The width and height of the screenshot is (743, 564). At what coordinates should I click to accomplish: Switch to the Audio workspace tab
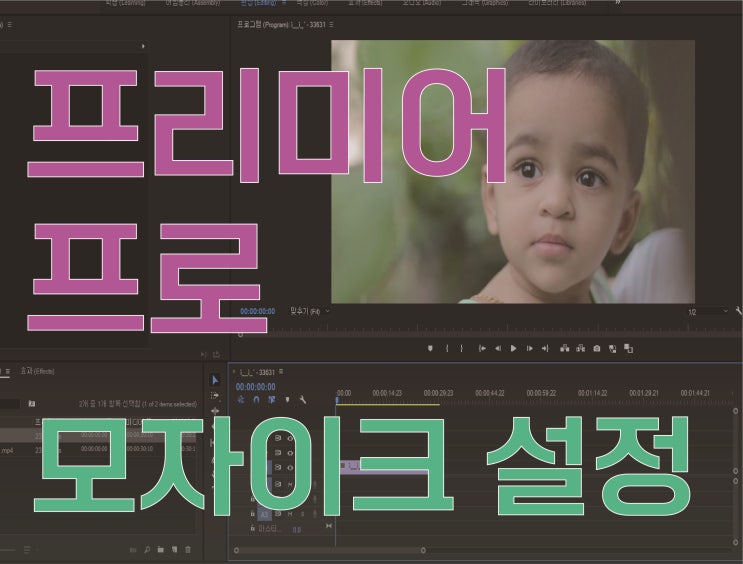[x=422, y=2]
